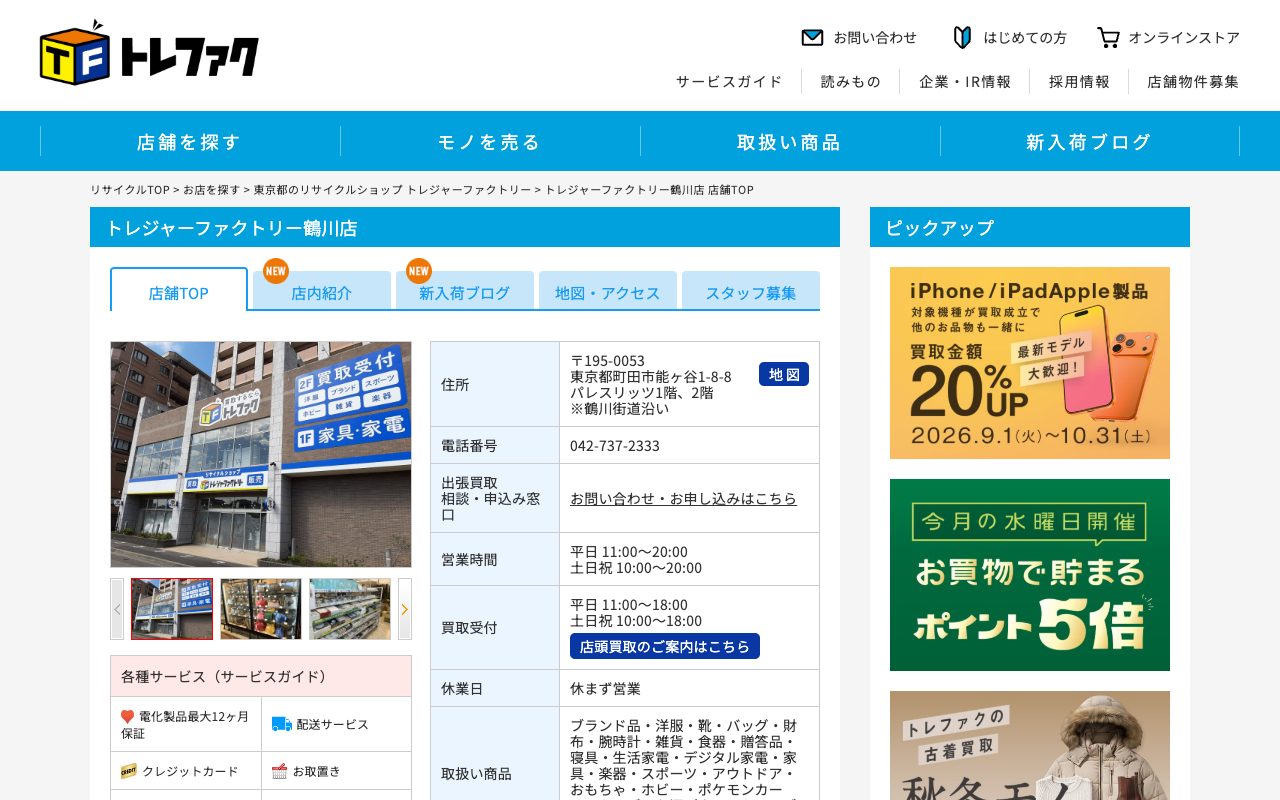Open the ポイント5倍 Wednesday banner

click(x=1030, y=575)
